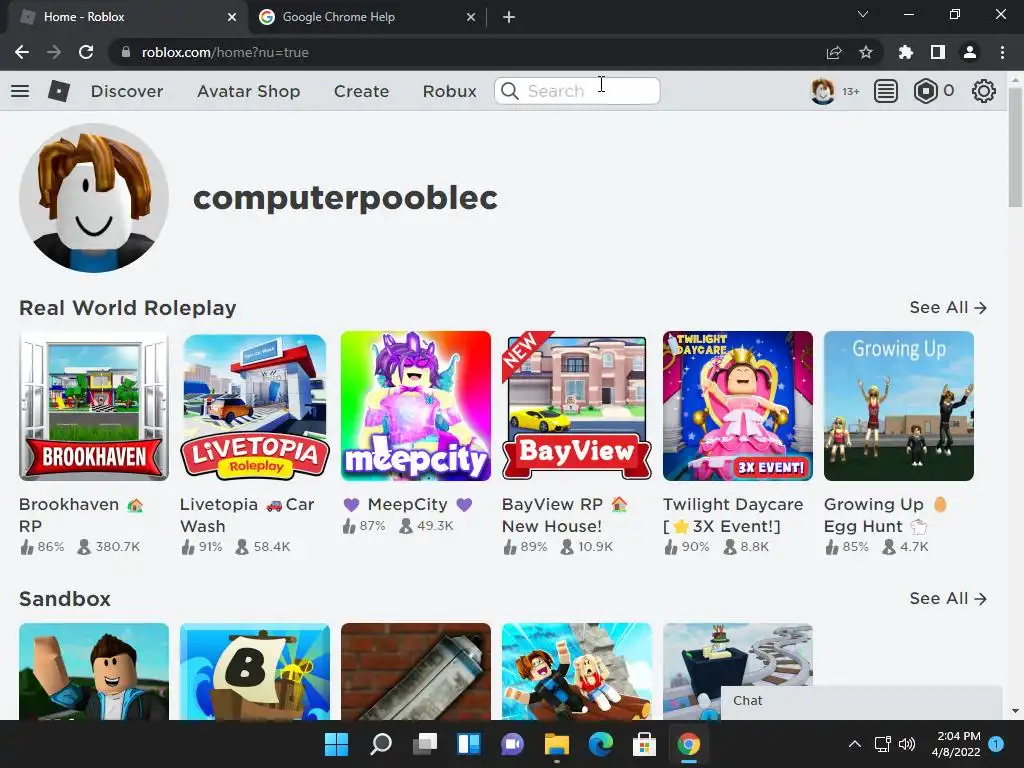Click 'Growing Up Egg Hunt' title text
Viewport: 1024px width, 768px height.
pos(885,515)
